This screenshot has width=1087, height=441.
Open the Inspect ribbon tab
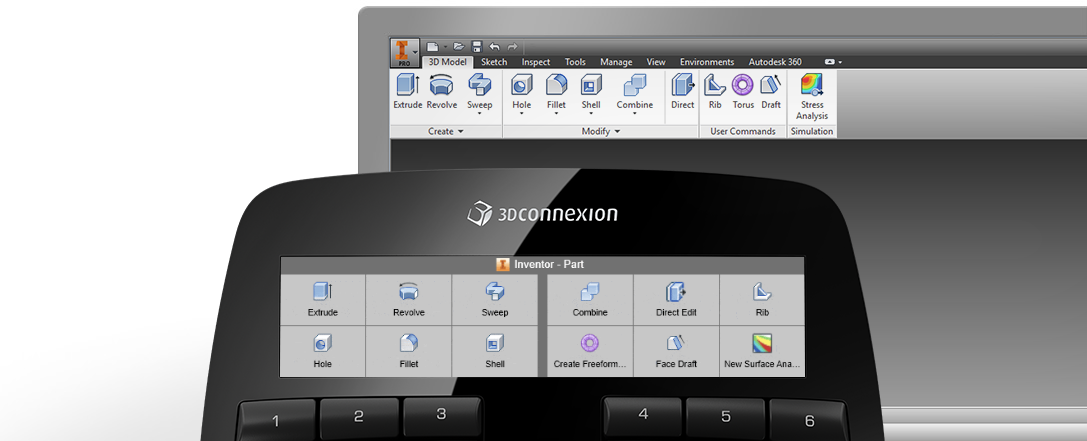536,62
